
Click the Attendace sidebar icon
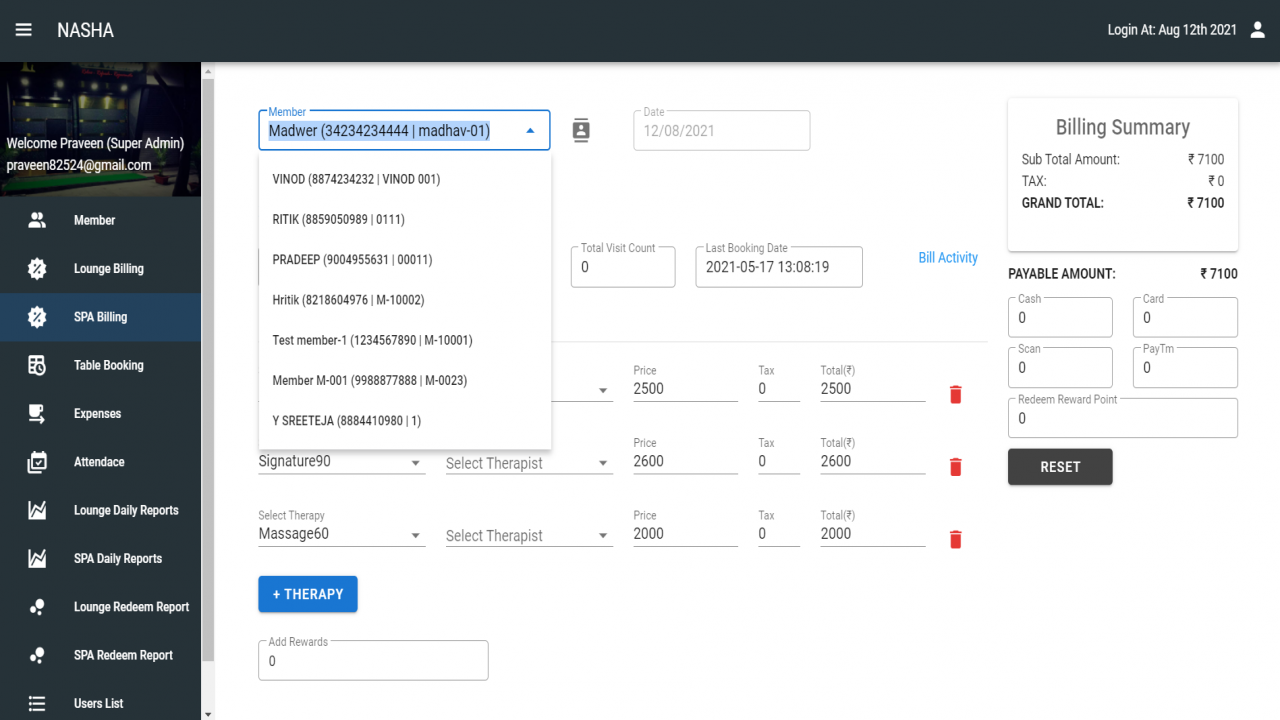(x=37, y=462)
